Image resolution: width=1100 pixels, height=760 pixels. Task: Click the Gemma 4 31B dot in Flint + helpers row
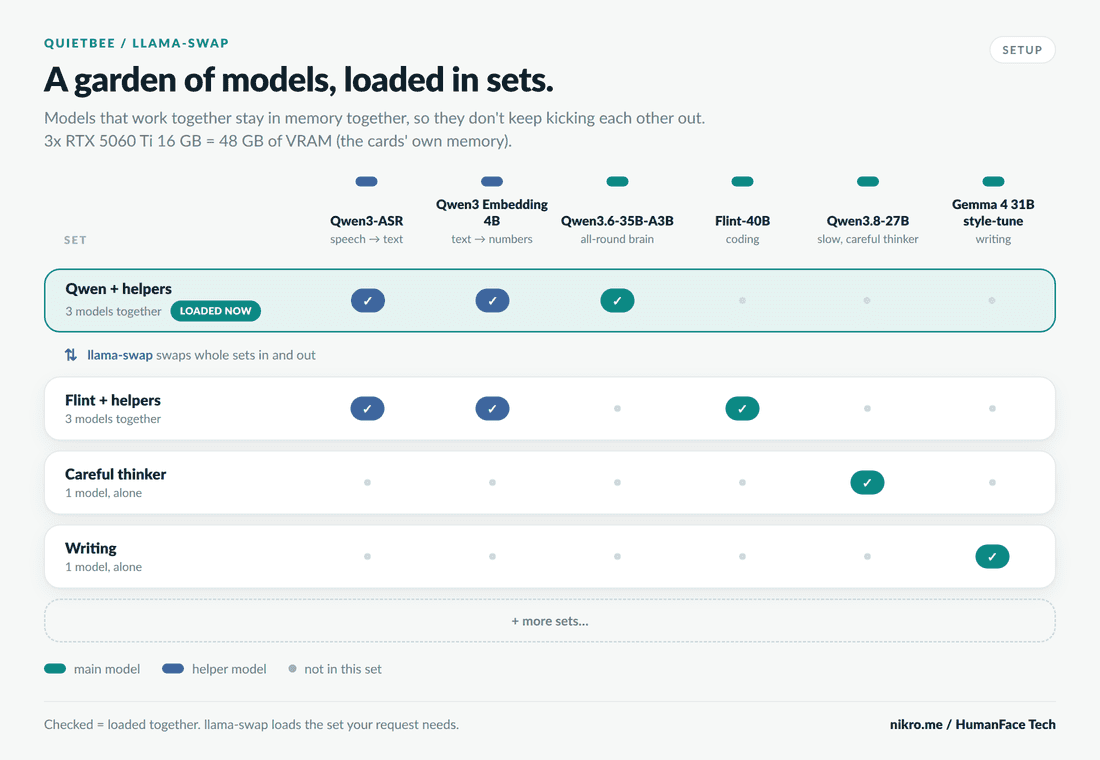992,408
